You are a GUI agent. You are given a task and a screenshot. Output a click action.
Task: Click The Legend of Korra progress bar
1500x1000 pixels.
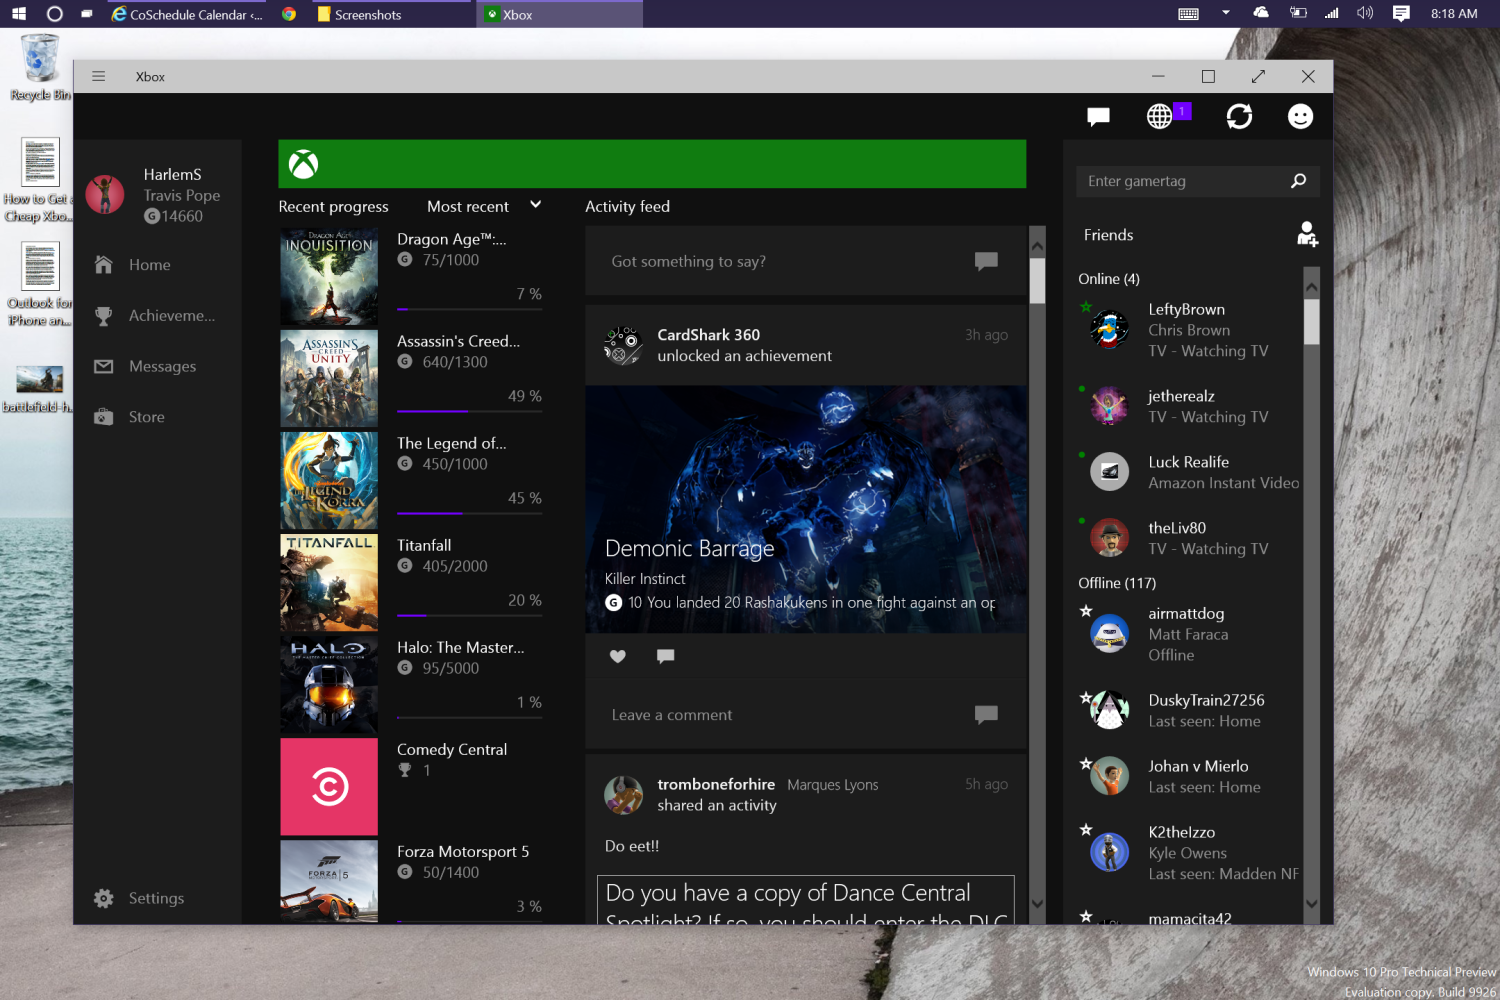(469, 513)
